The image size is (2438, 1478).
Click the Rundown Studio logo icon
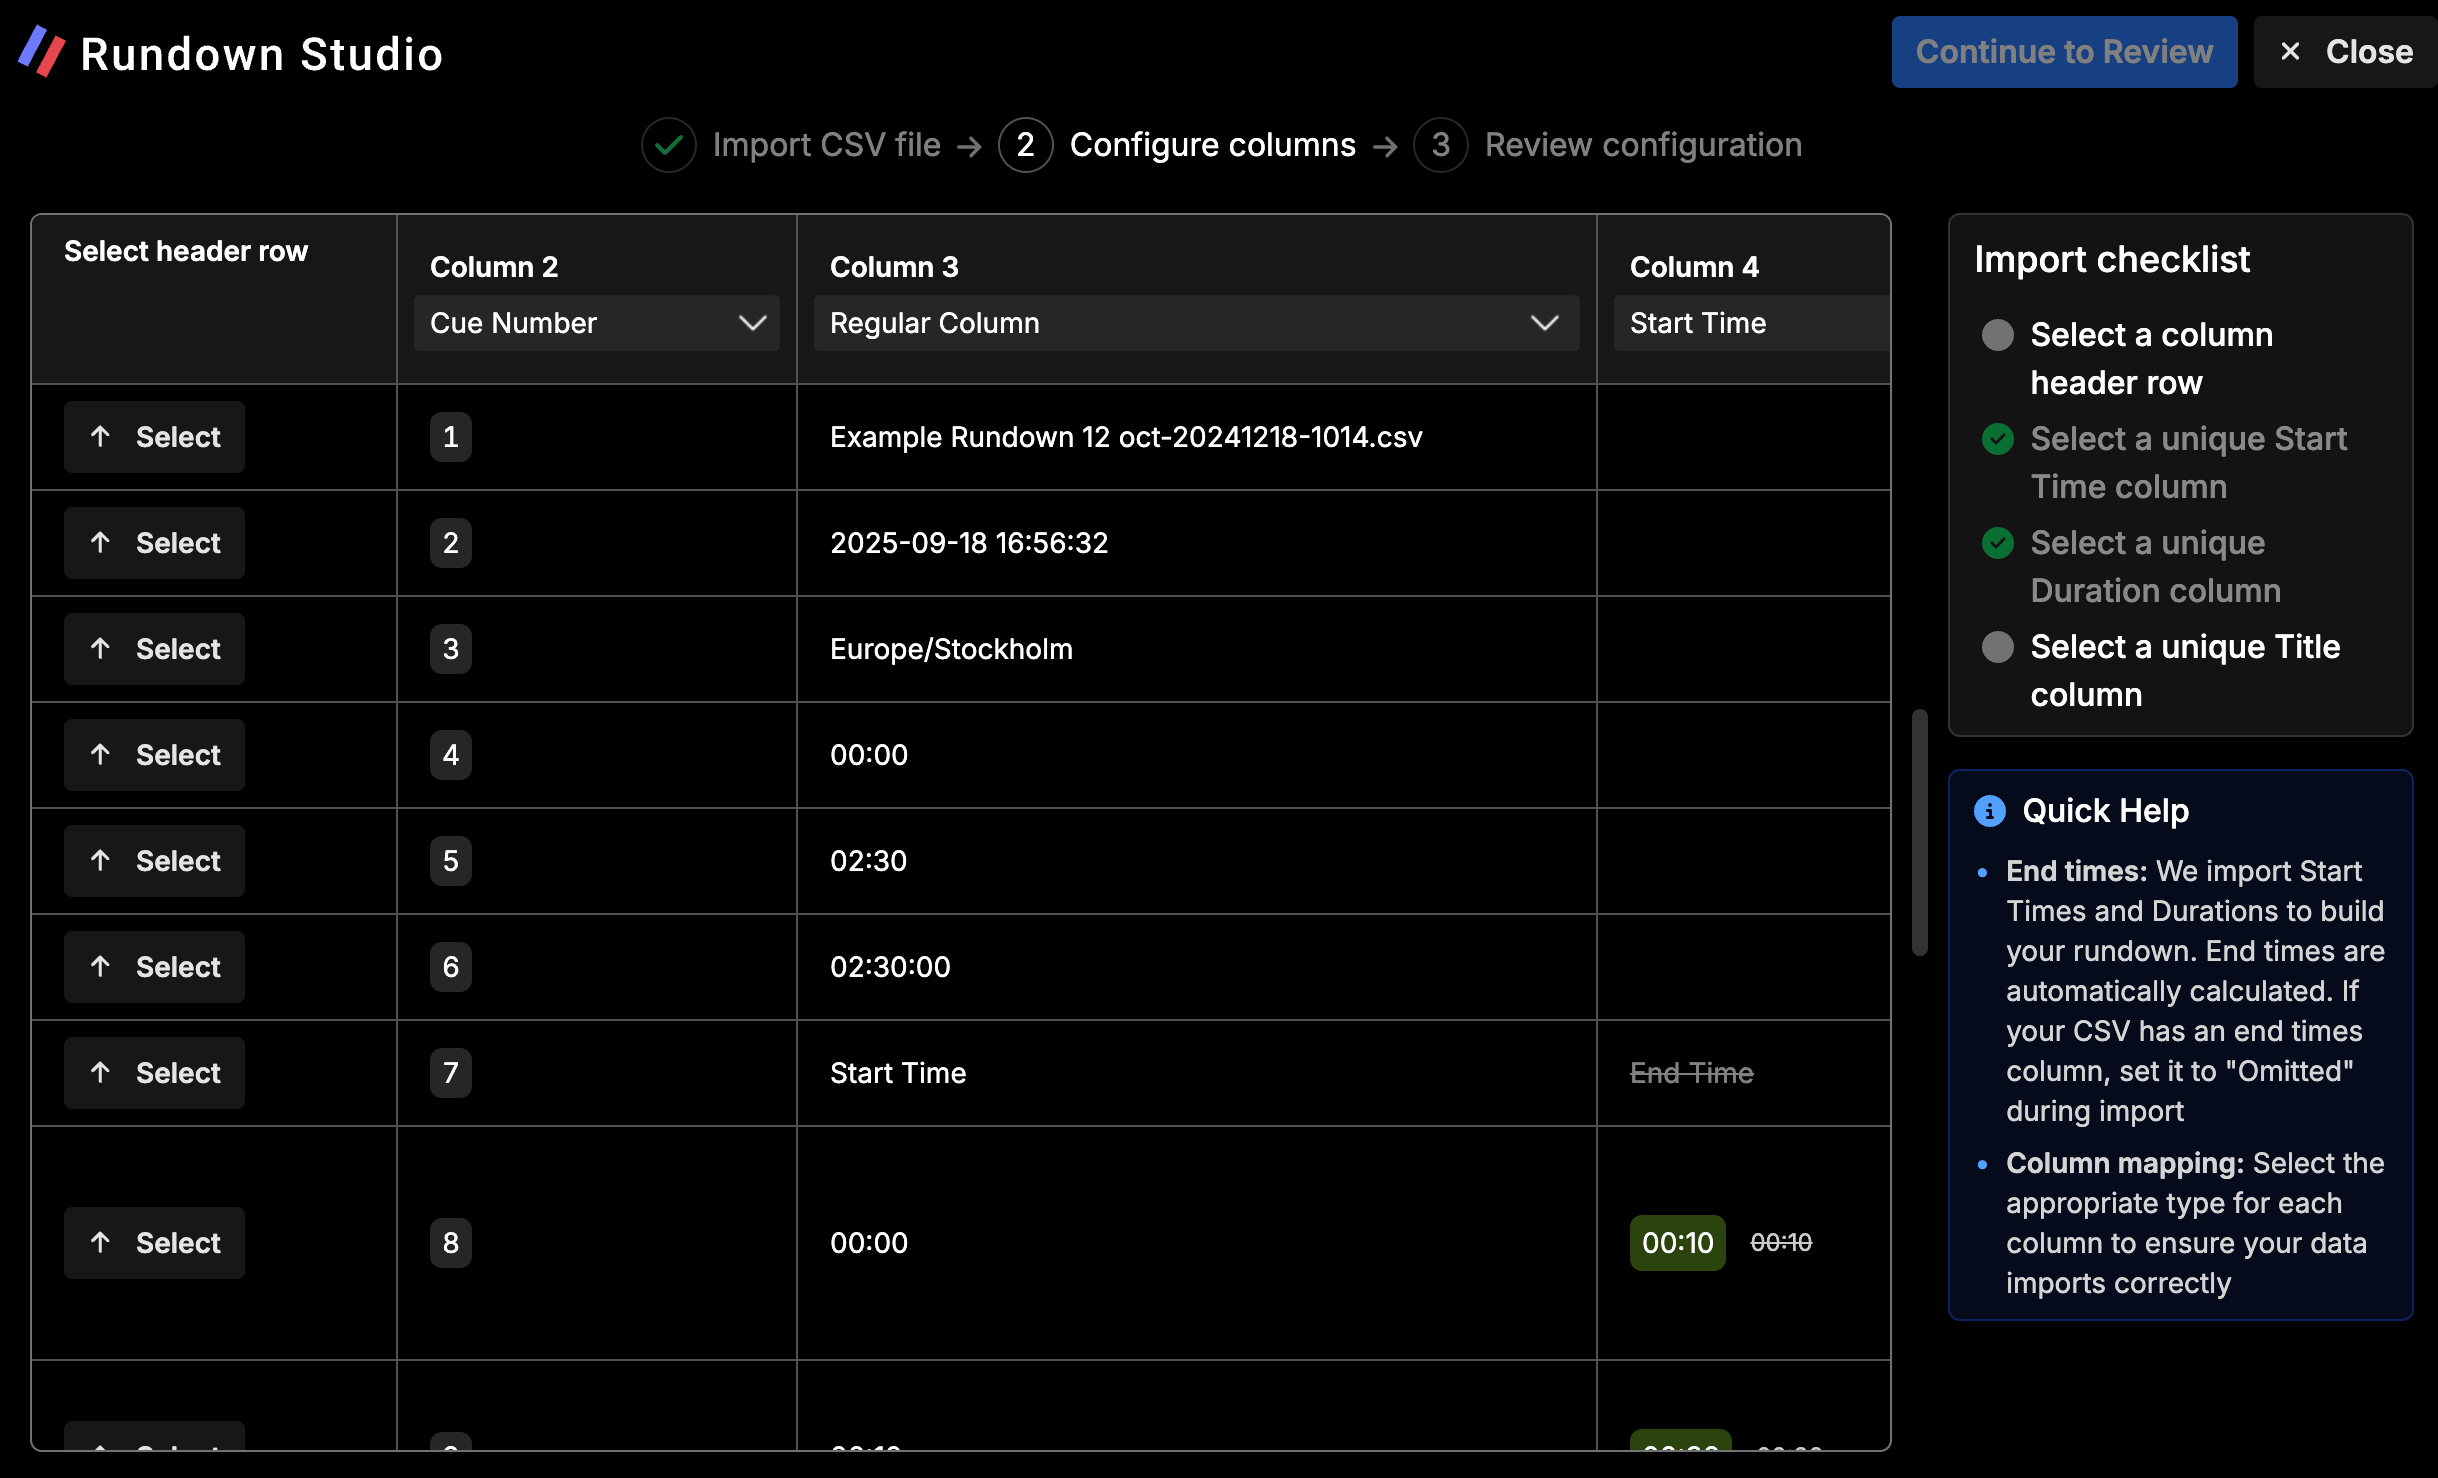coord(42,52)
